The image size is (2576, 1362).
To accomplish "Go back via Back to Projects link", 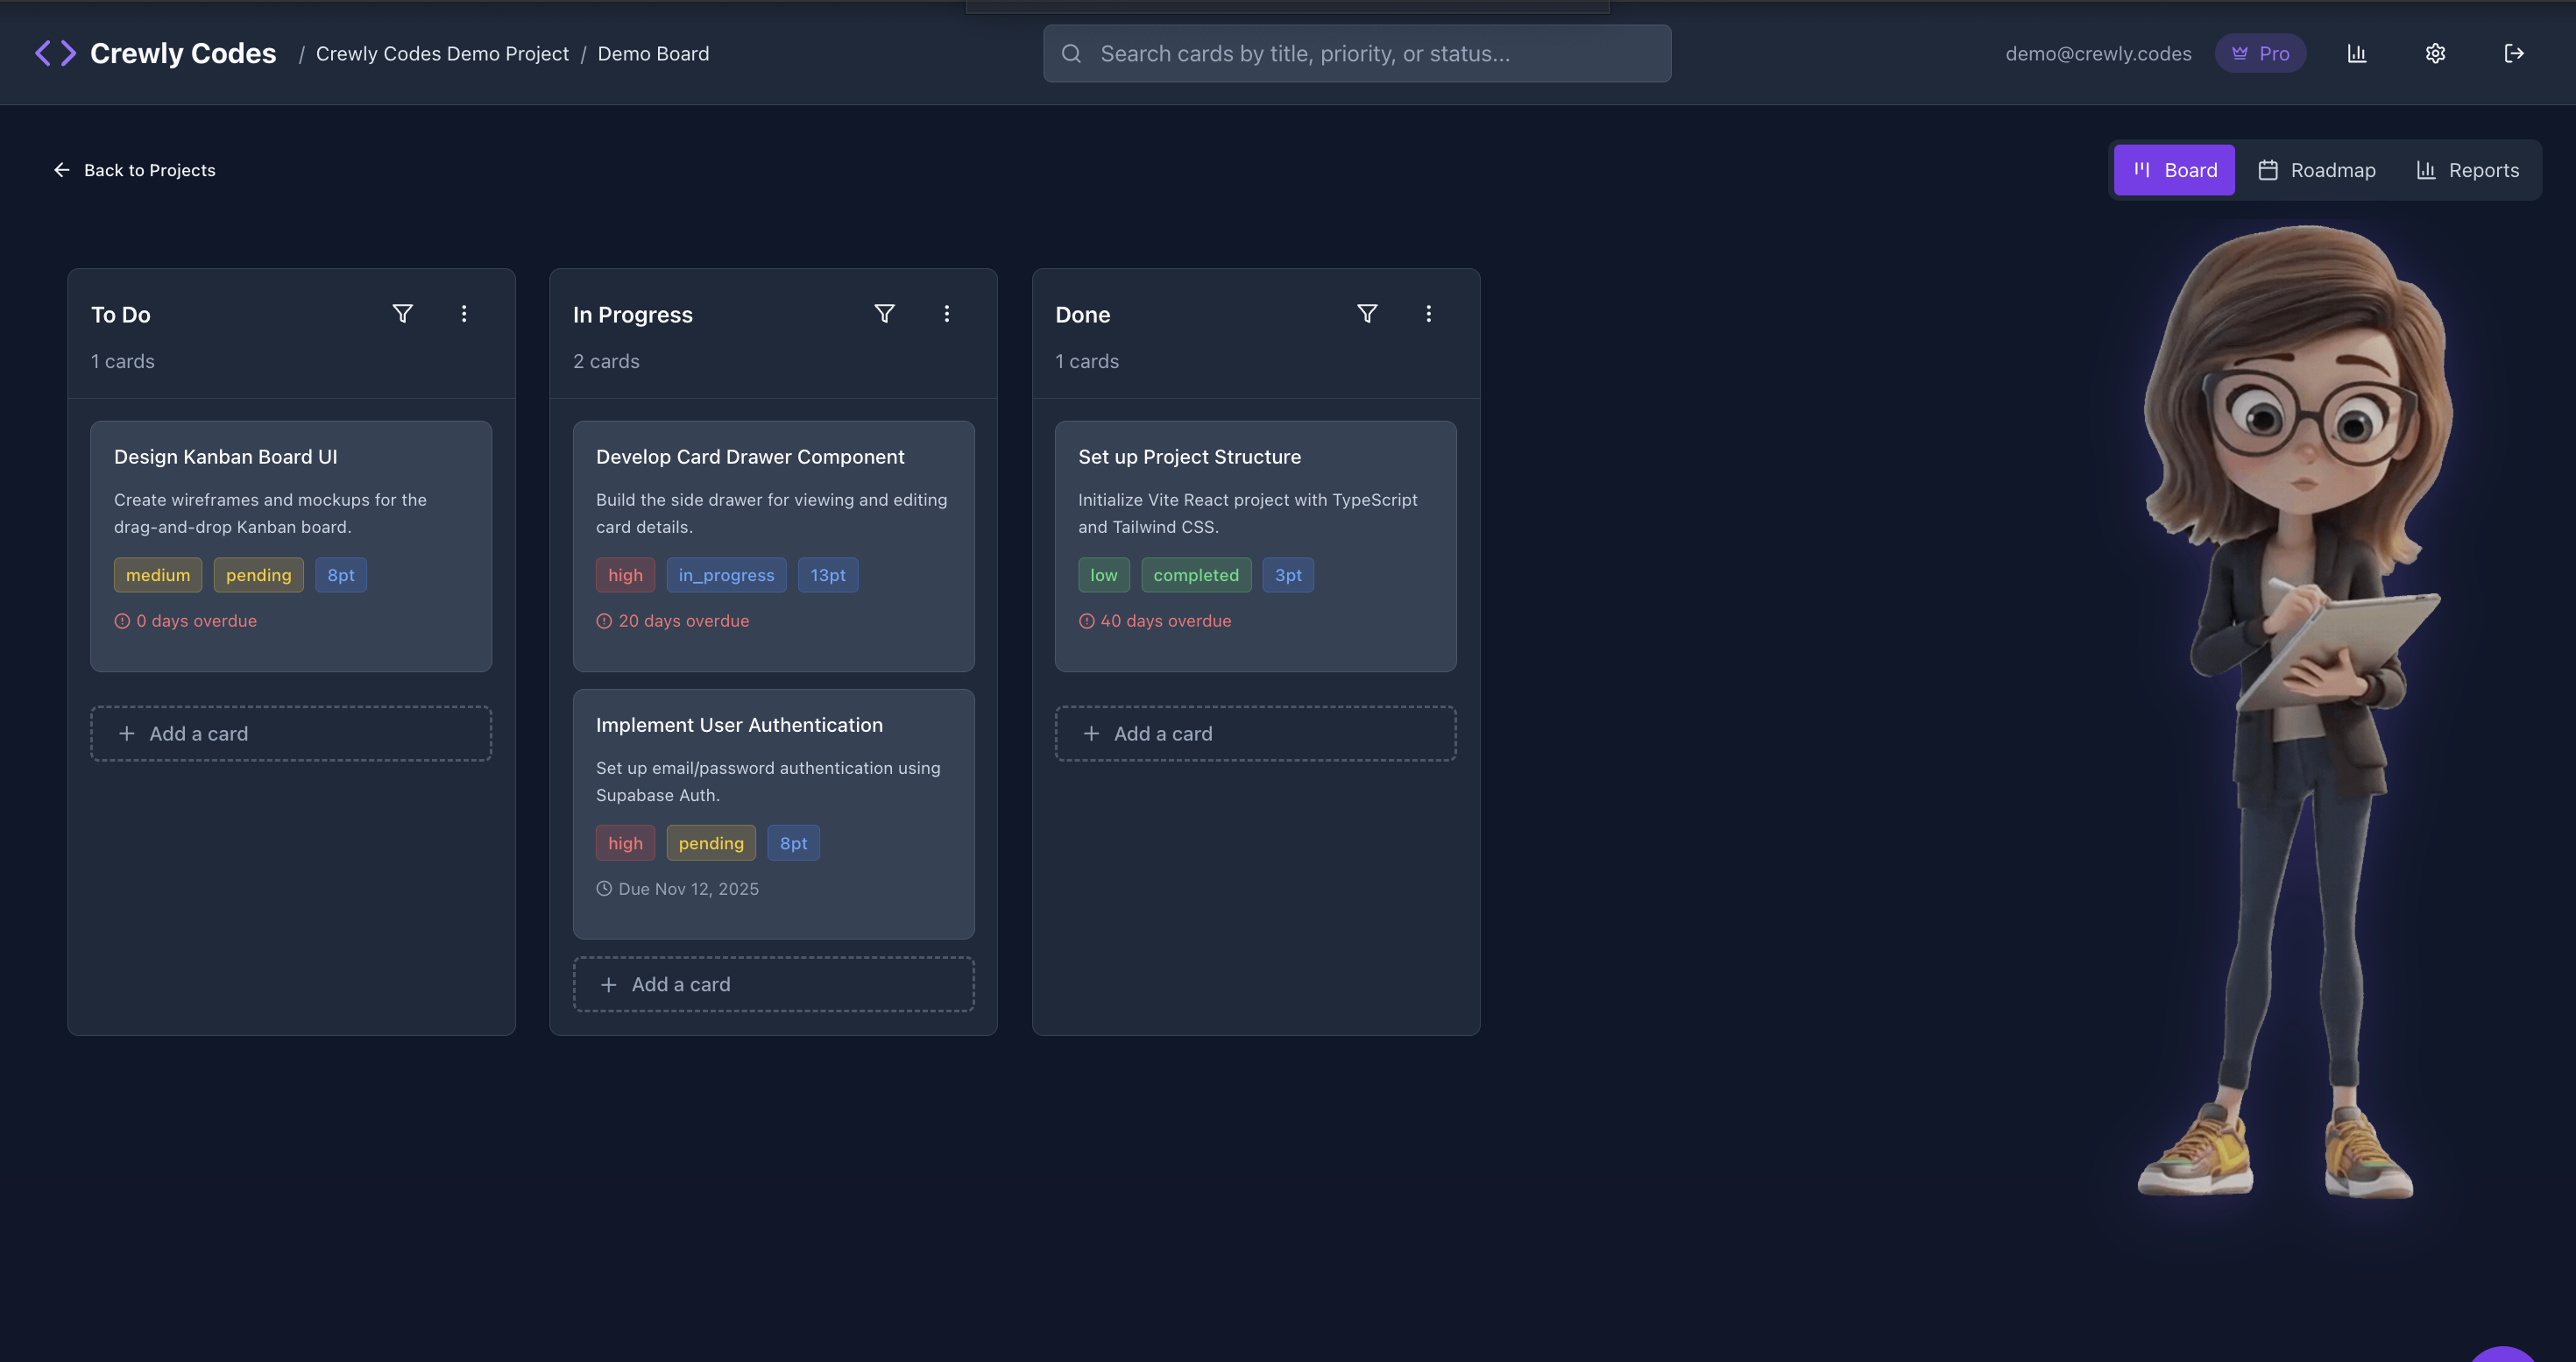I will [x=134, y=170].
